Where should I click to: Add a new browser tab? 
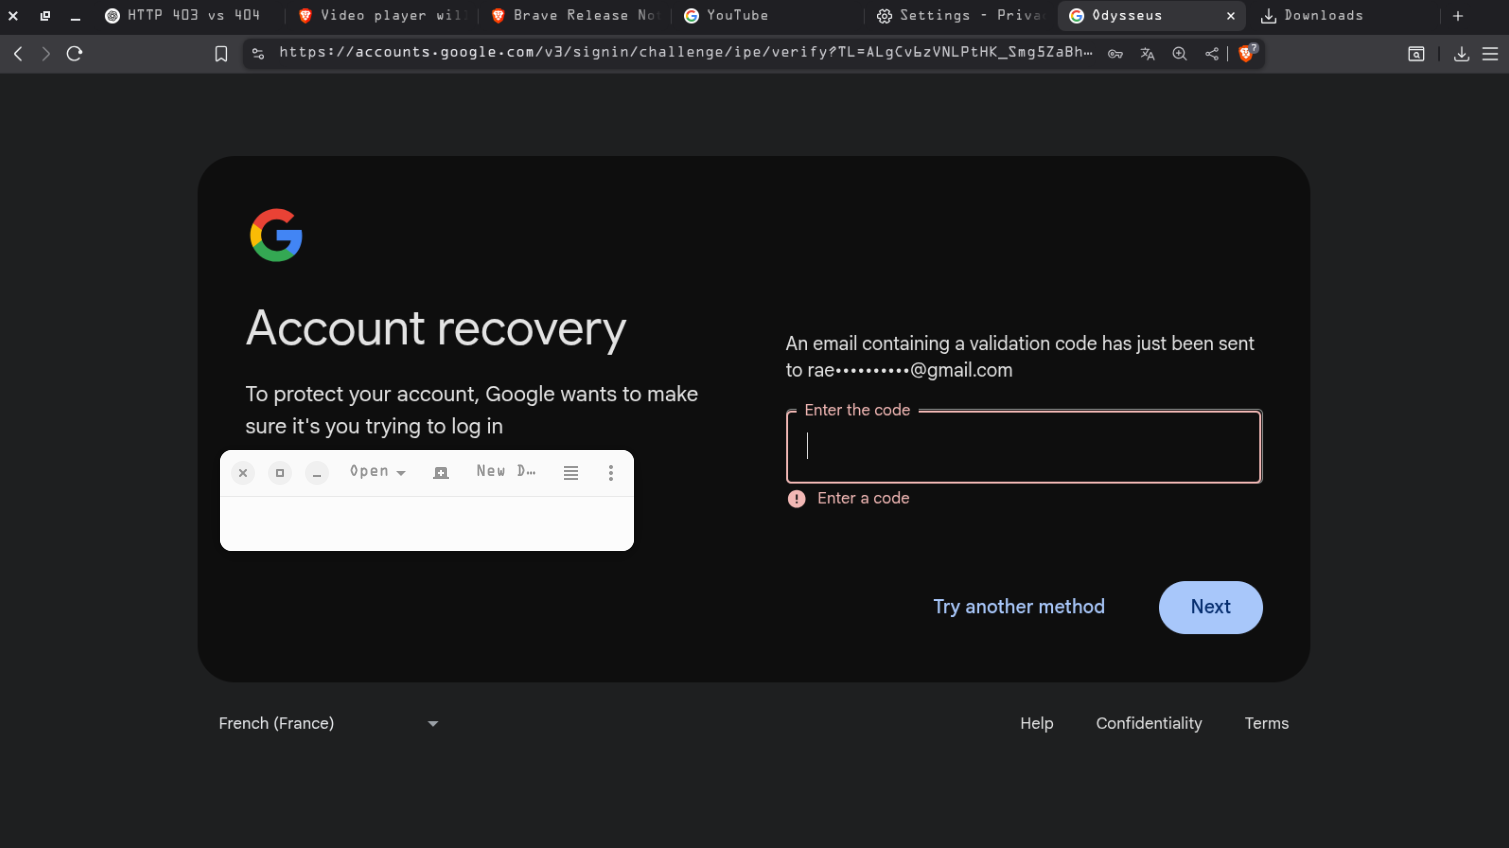pos(1458,16)
